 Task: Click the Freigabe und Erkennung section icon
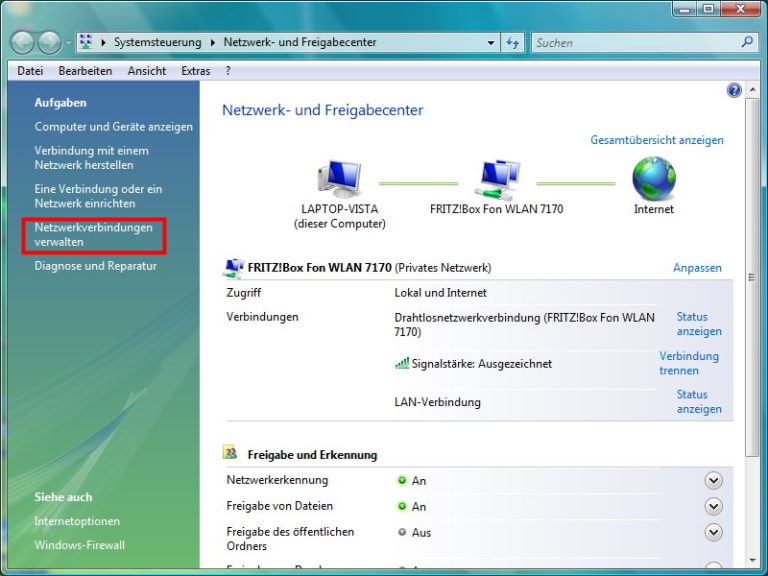(230, 452)
